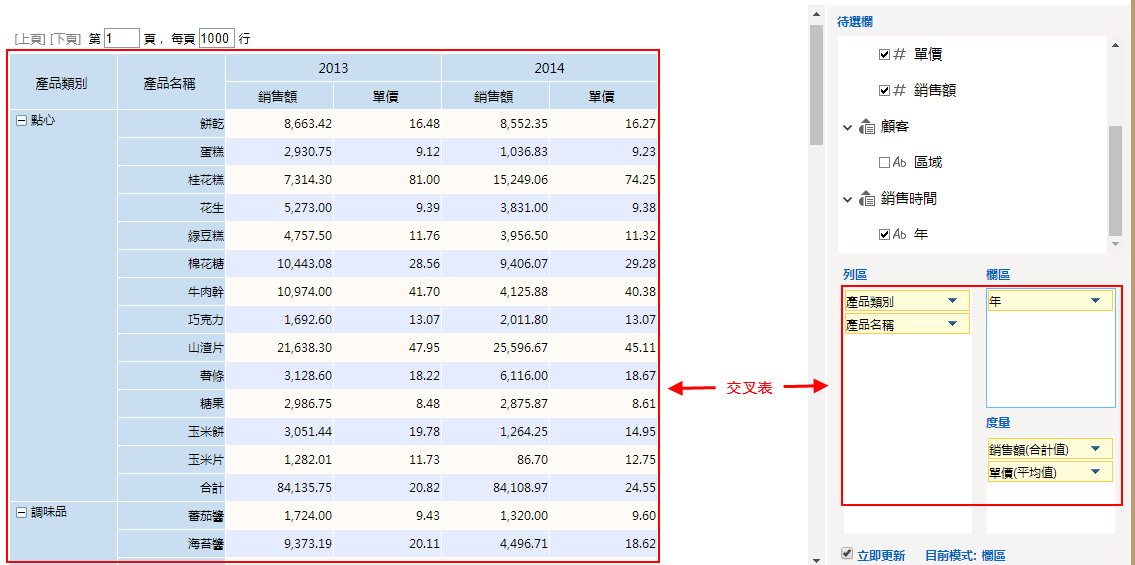This screenshot has width=1135, height=565.
Task: Collapse the 點心 category row group
Action: click(x=21, y=119)
